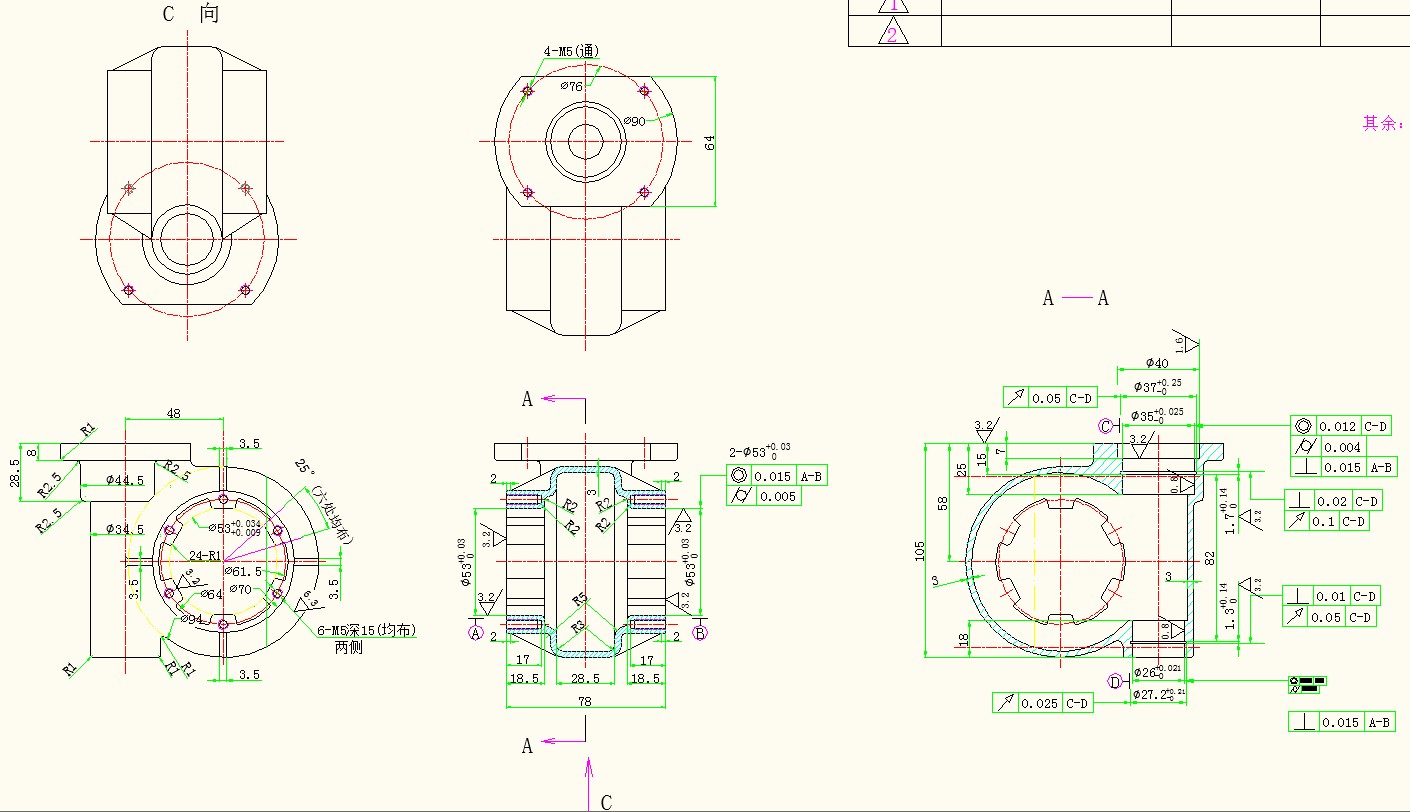The width and height of the screenshot is (1410, 812).
Task: Click the 48 width dimension text
Action: [x=173, y=413]
